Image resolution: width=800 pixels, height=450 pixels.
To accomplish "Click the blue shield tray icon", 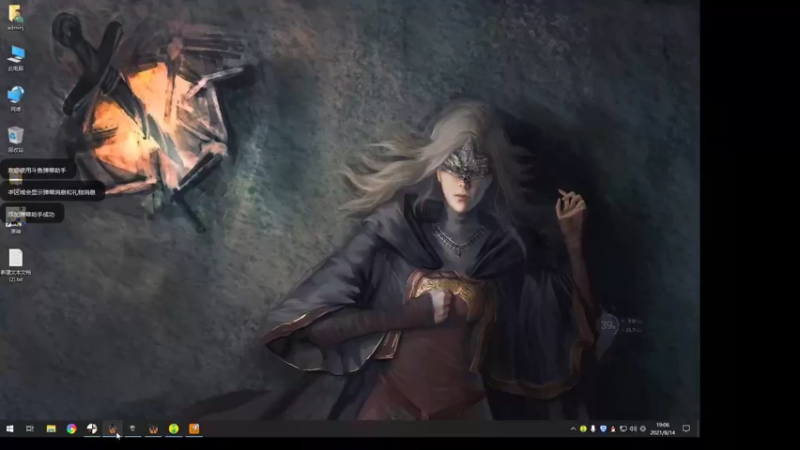I will point(603,429).
